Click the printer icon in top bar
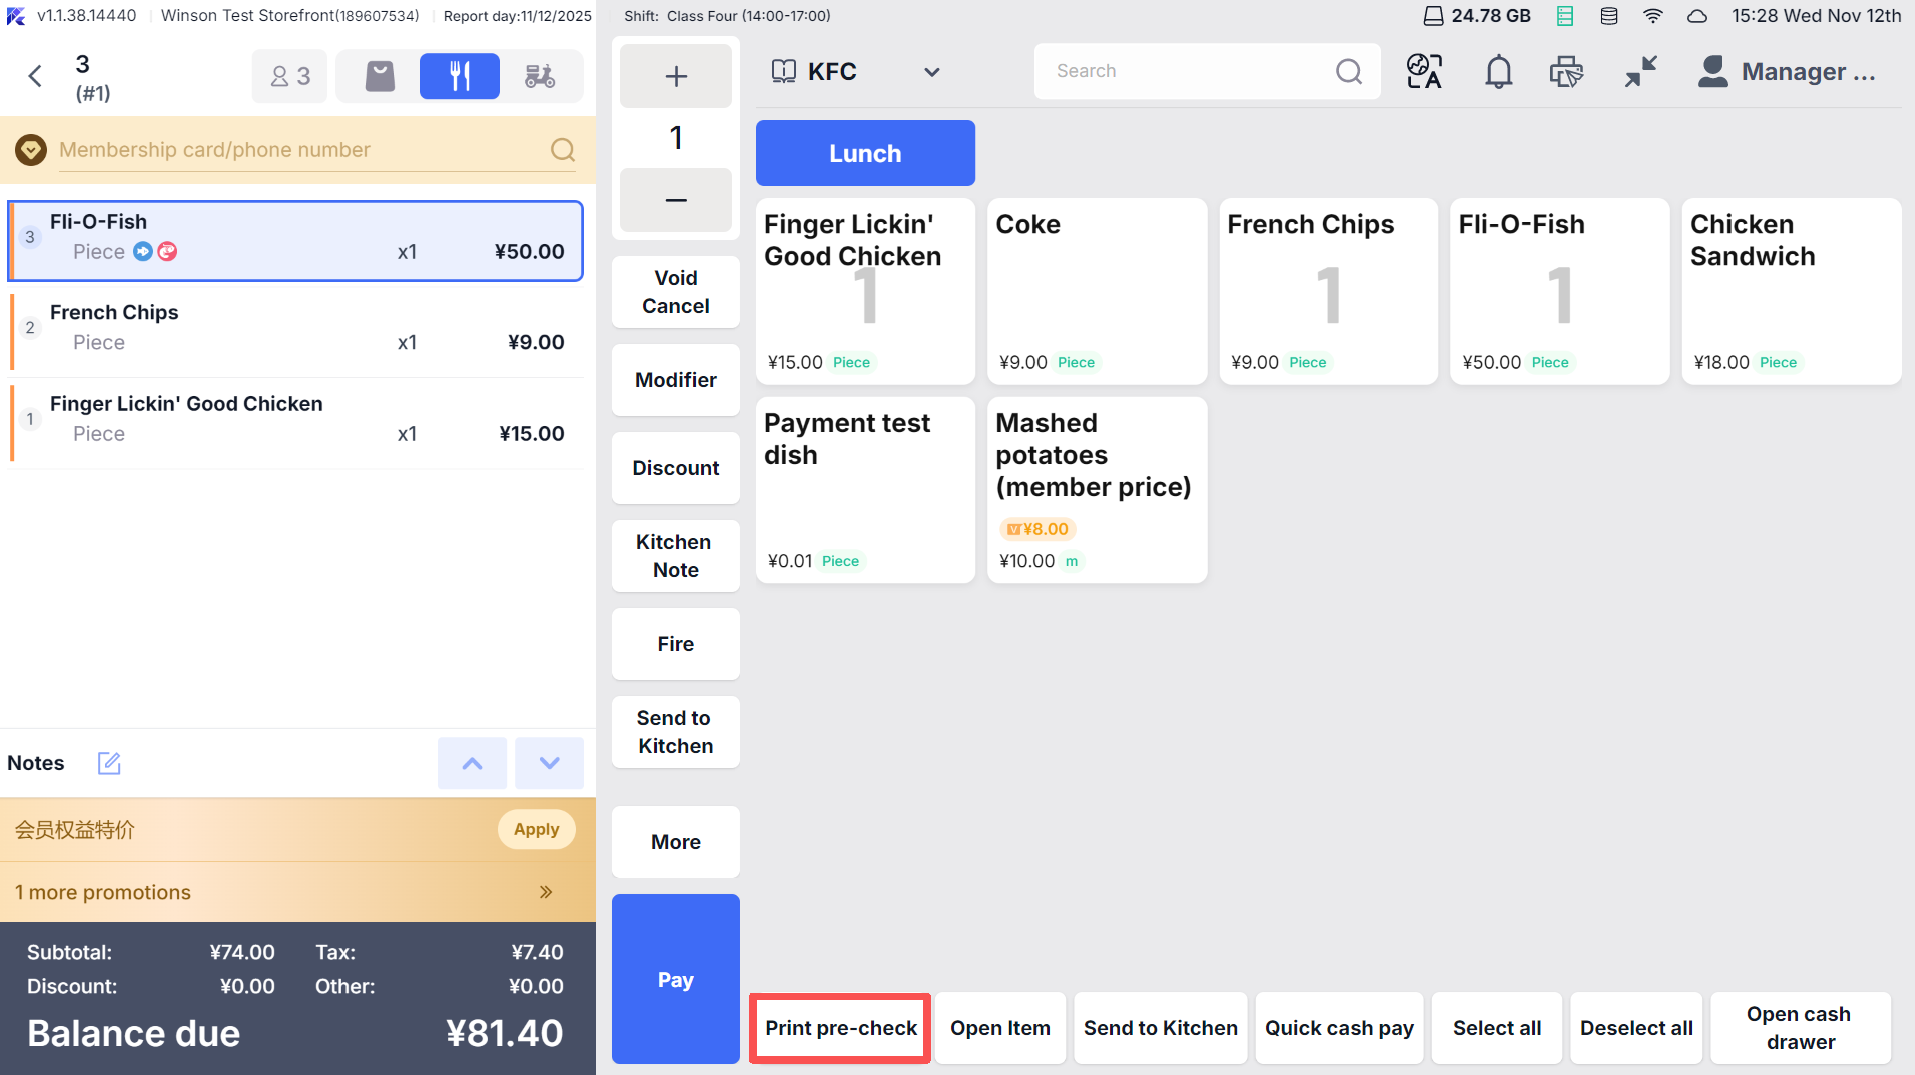The image size is (1915, 1075). (x=1566, y=72)
